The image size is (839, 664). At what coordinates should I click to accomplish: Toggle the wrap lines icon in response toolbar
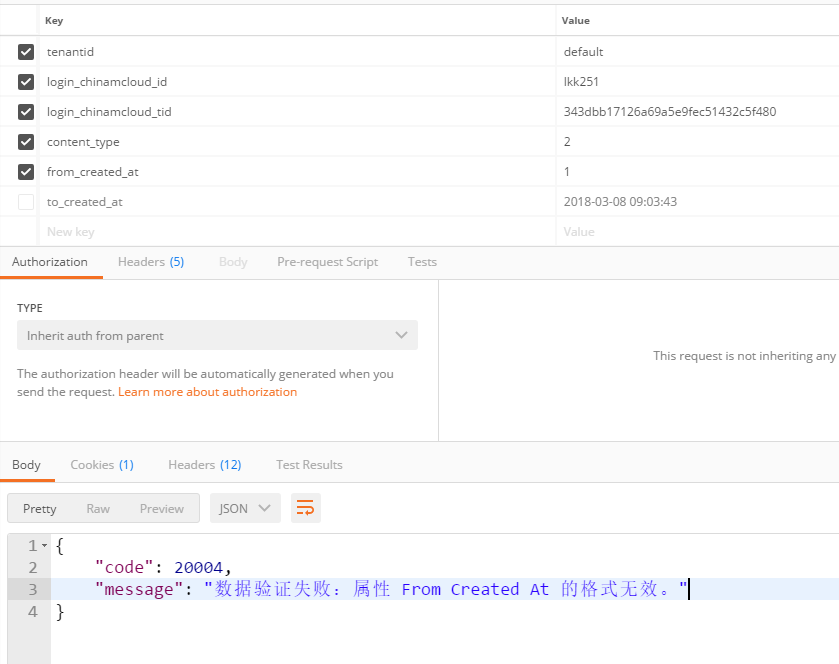click(x=306, y=508)
